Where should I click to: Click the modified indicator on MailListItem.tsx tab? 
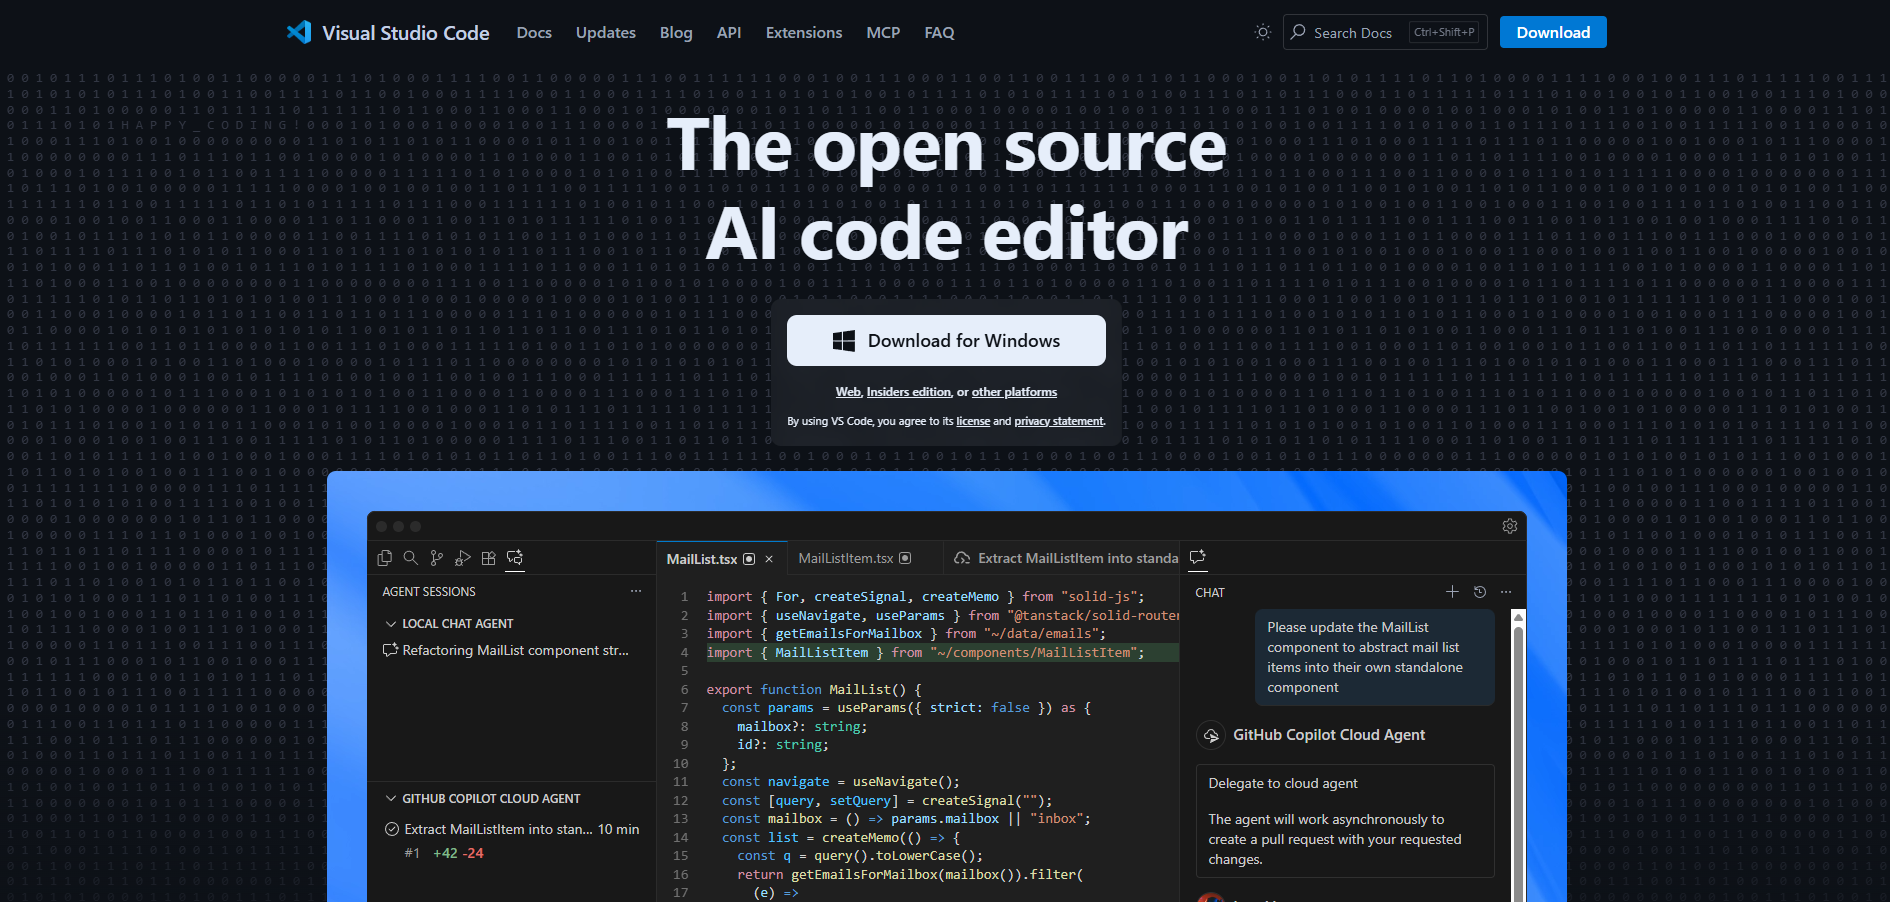click(905, 558)
